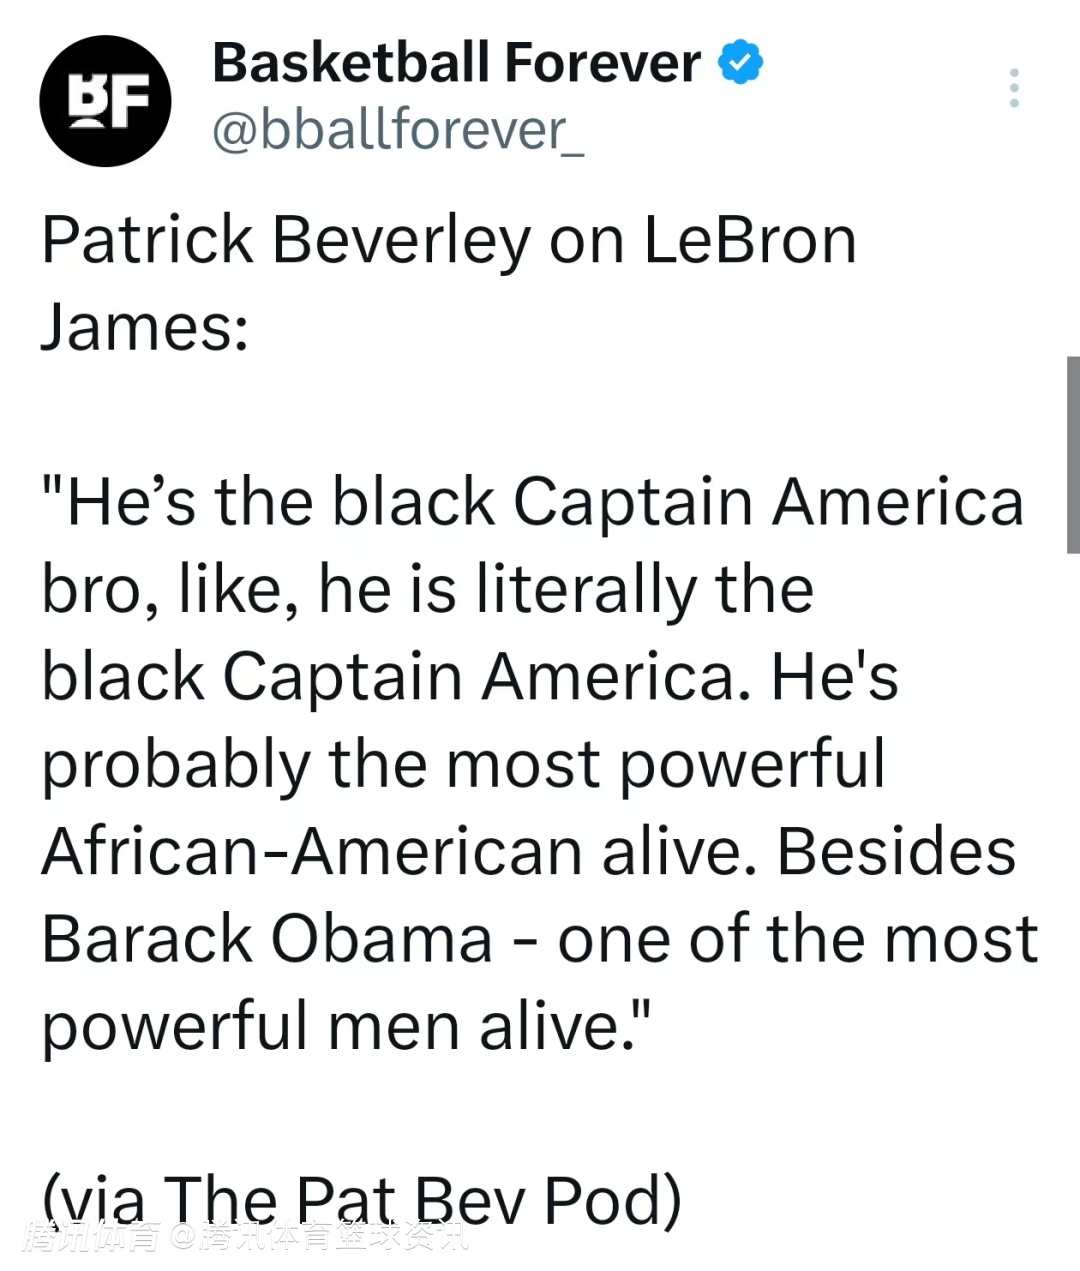Screen dimensions: 1080x1271
Task: Click the word 'LeBron' in the tweet
Action: coord(749,240)
